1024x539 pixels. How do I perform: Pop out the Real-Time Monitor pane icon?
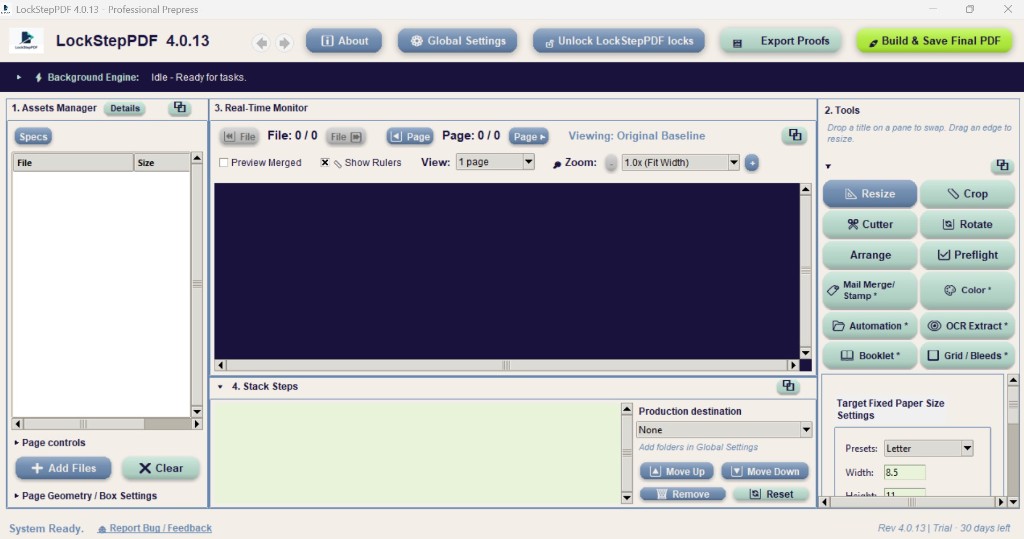(x=794, y=135)
